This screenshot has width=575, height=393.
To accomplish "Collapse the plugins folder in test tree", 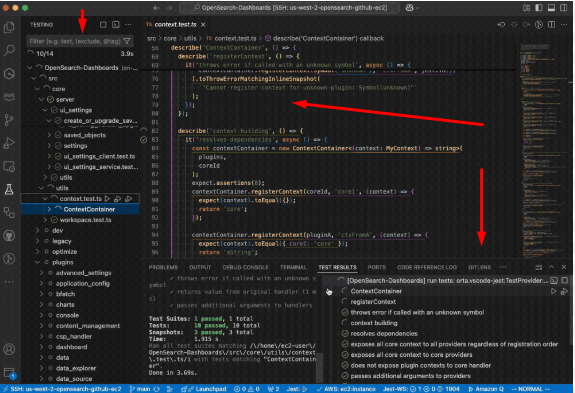I will [37, 262].
